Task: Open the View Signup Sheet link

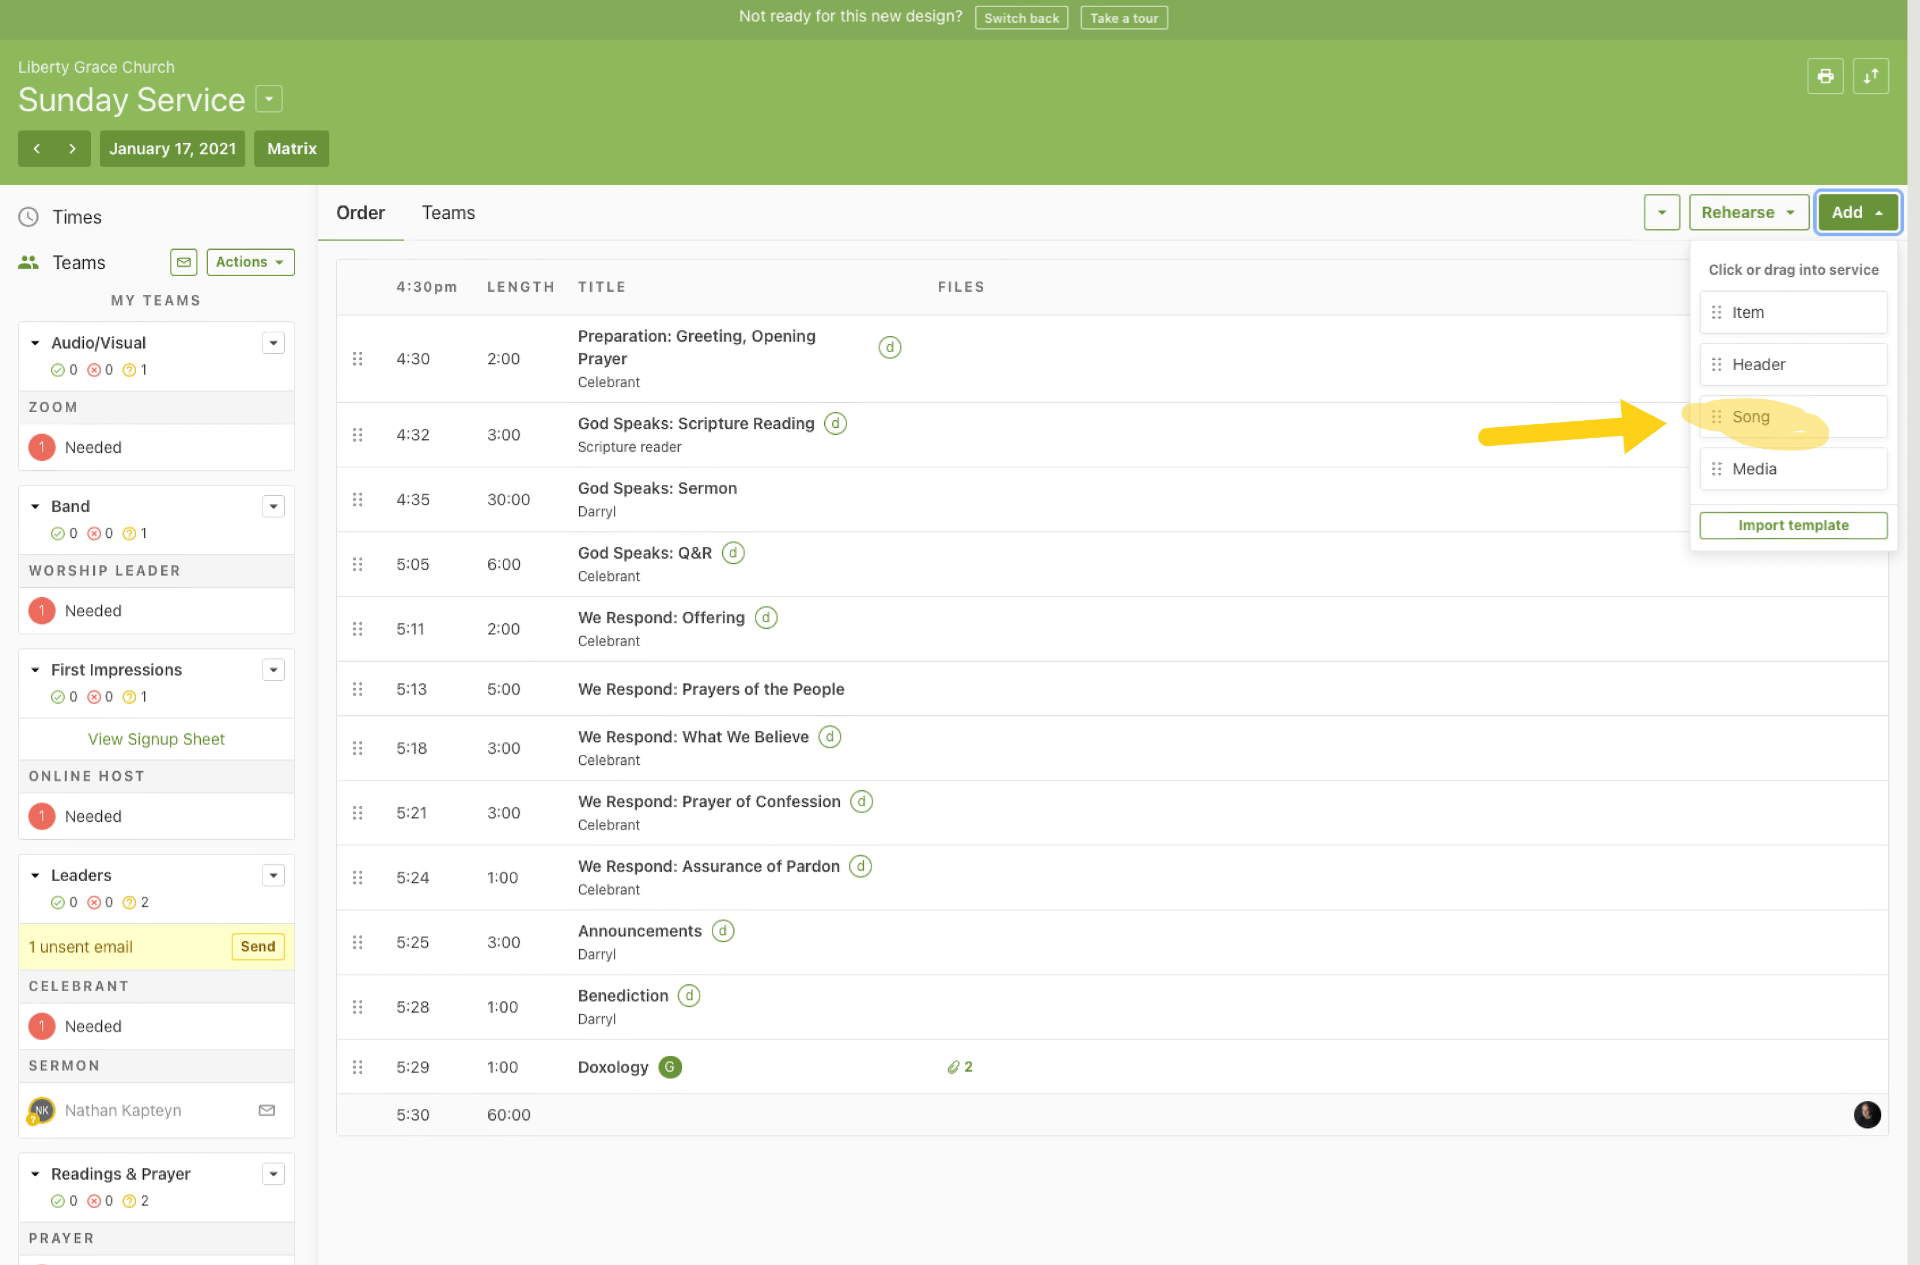Action: tap(156, 739)
